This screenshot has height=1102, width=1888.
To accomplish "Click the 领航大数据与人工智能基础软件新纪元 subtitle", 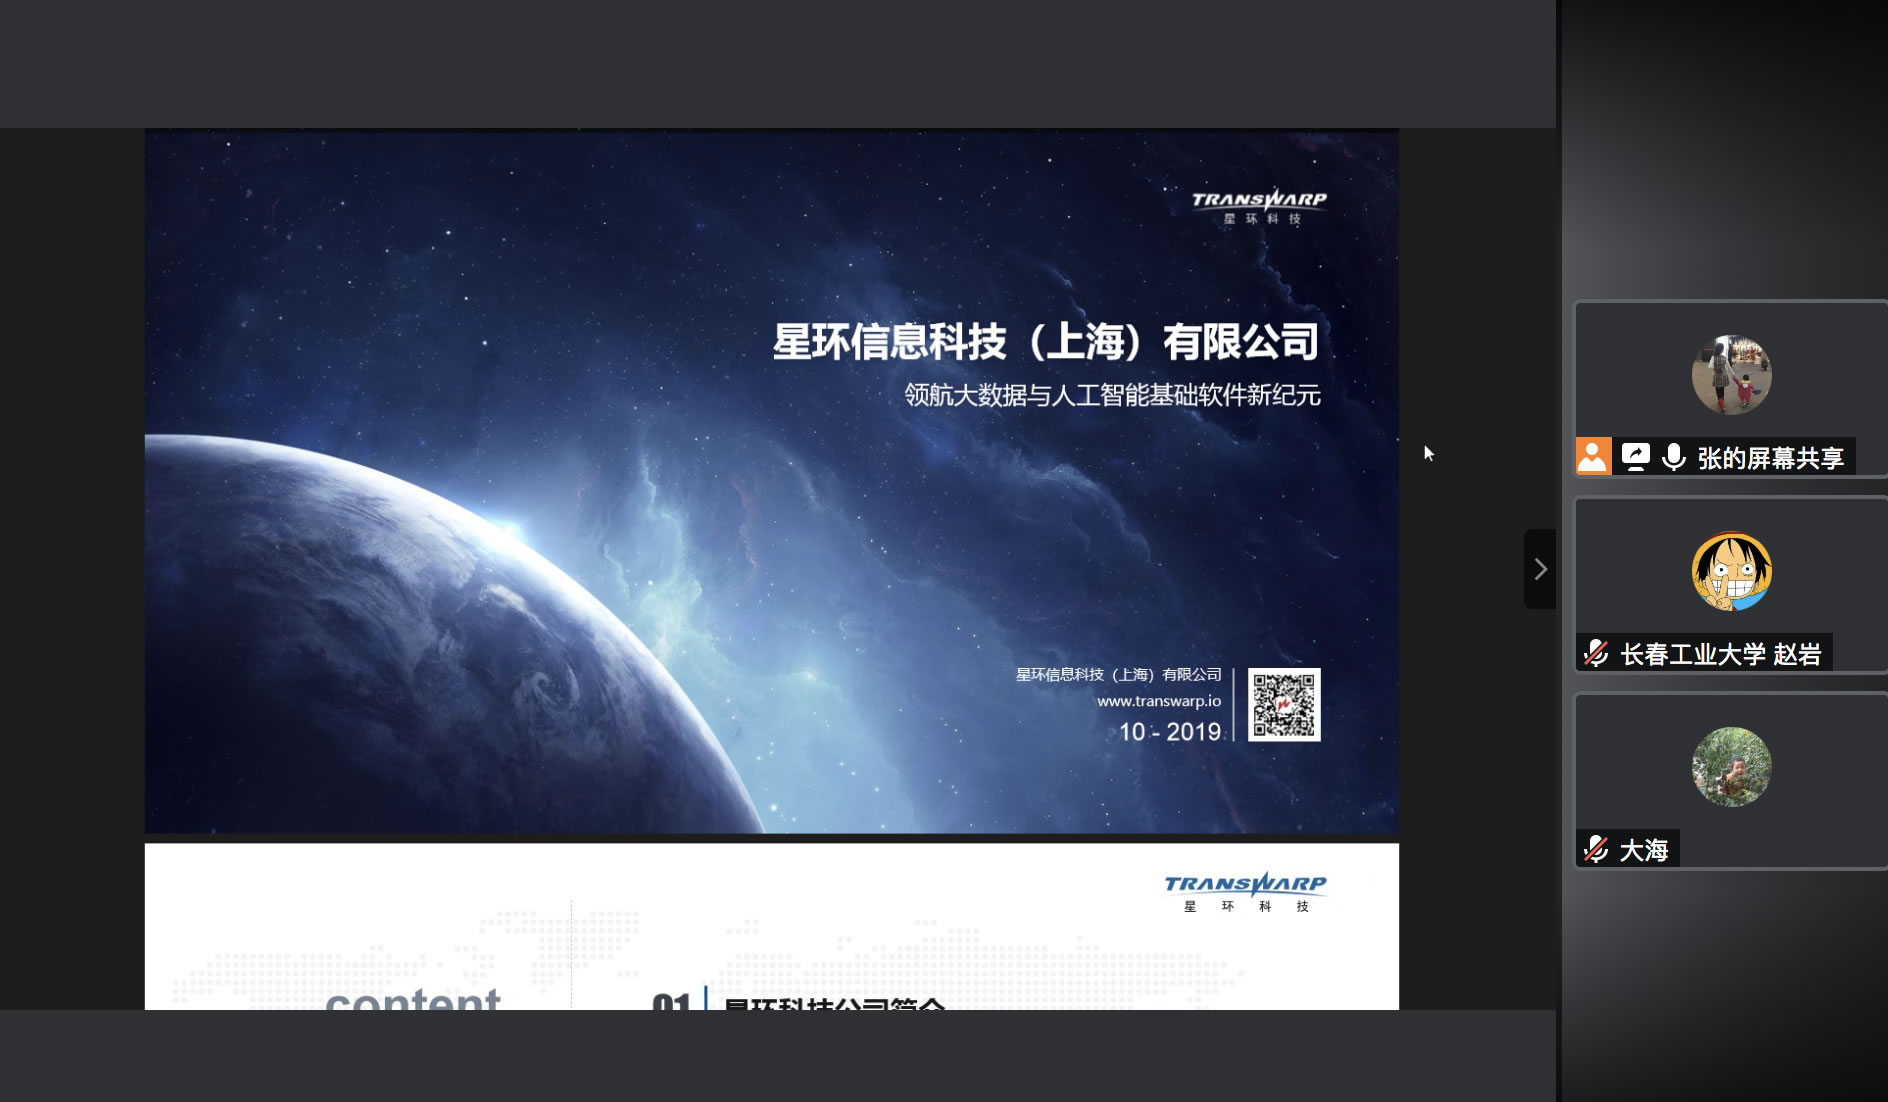I will [x=1112, y=395].
